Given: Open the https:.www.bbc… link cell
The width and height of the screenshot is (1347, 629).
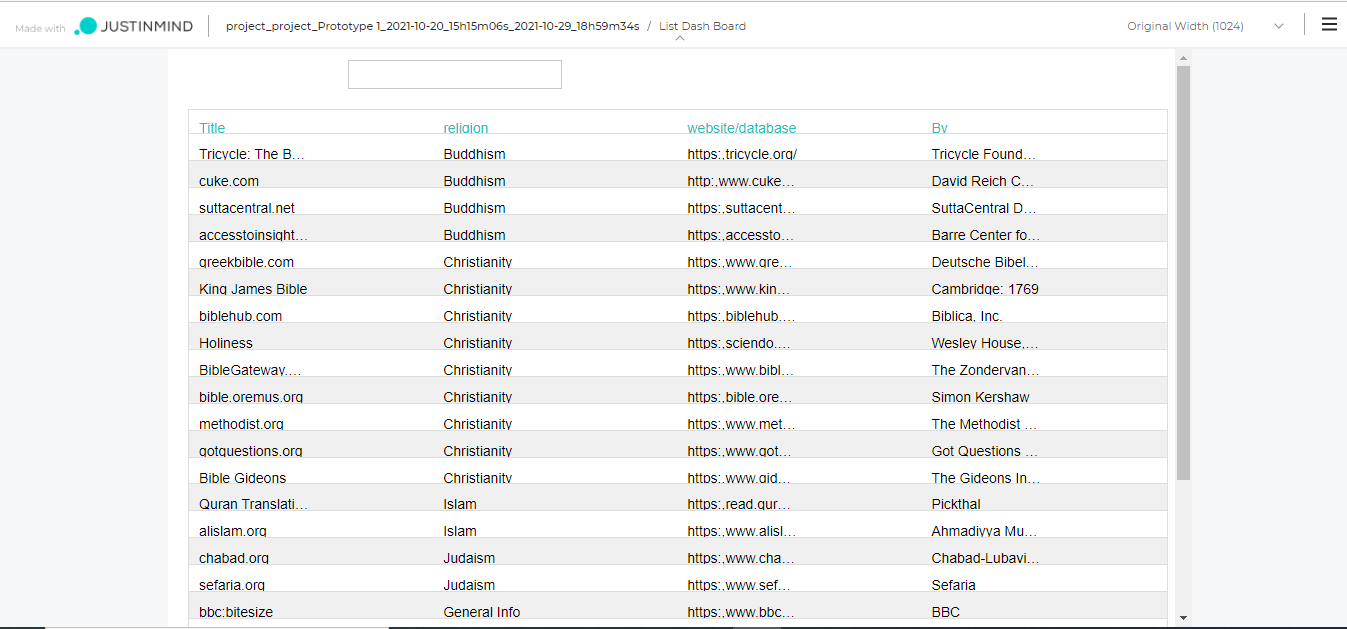Looking at the screenshot, I should [741, 612].
